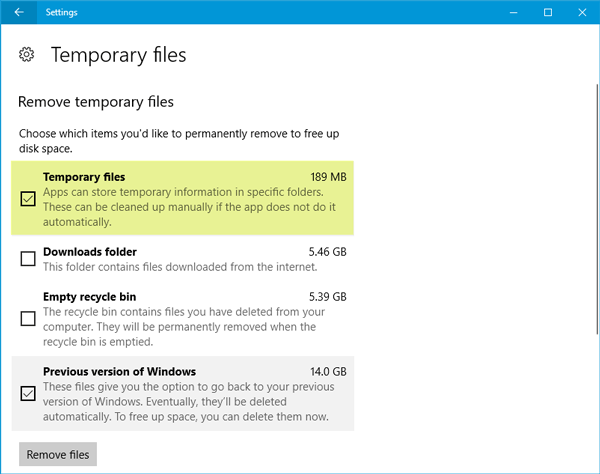Image resolution: width=600 pixels, height=474 pixels.
Task: Select the "Previous version of Windows" label
Action: (x=119, y=371)
